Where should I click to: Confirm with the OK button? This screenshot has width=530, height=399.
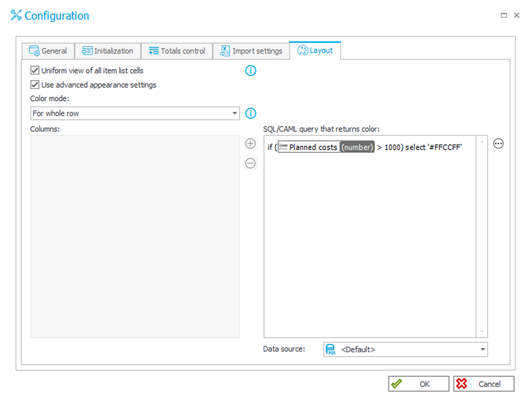[x=418, y=384]
